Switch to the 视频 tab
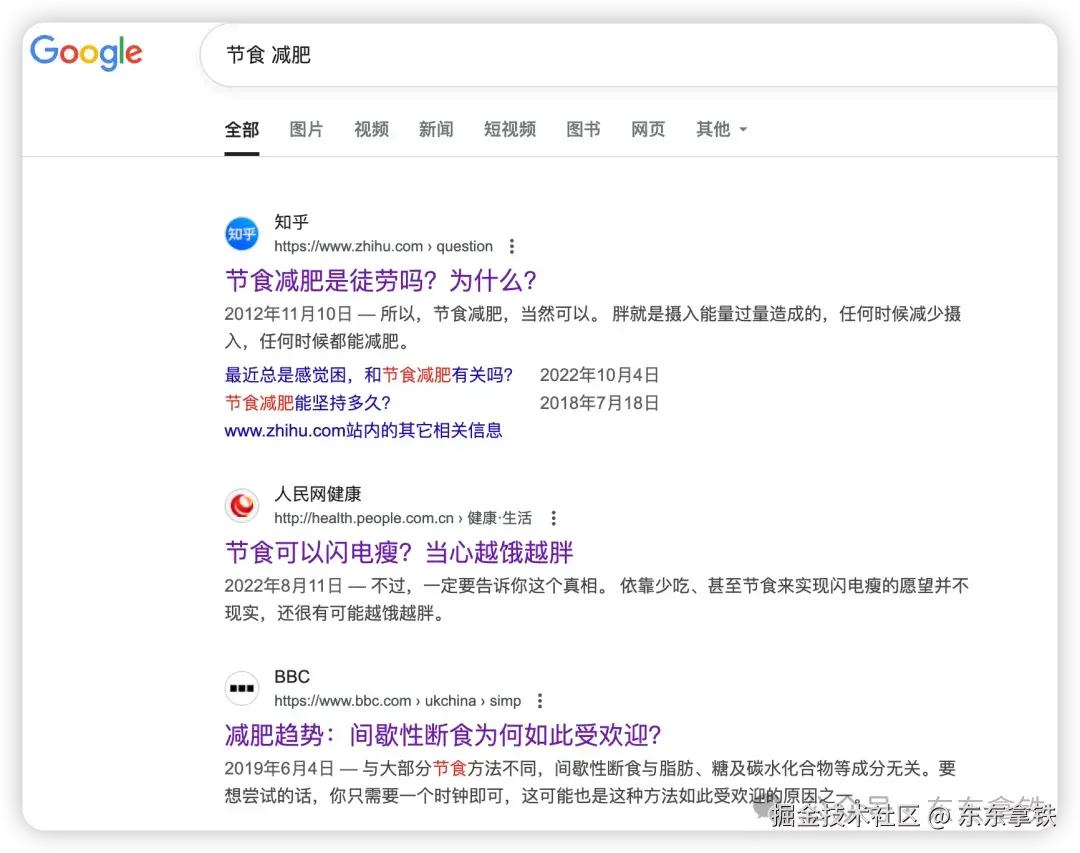 point(371,129)
